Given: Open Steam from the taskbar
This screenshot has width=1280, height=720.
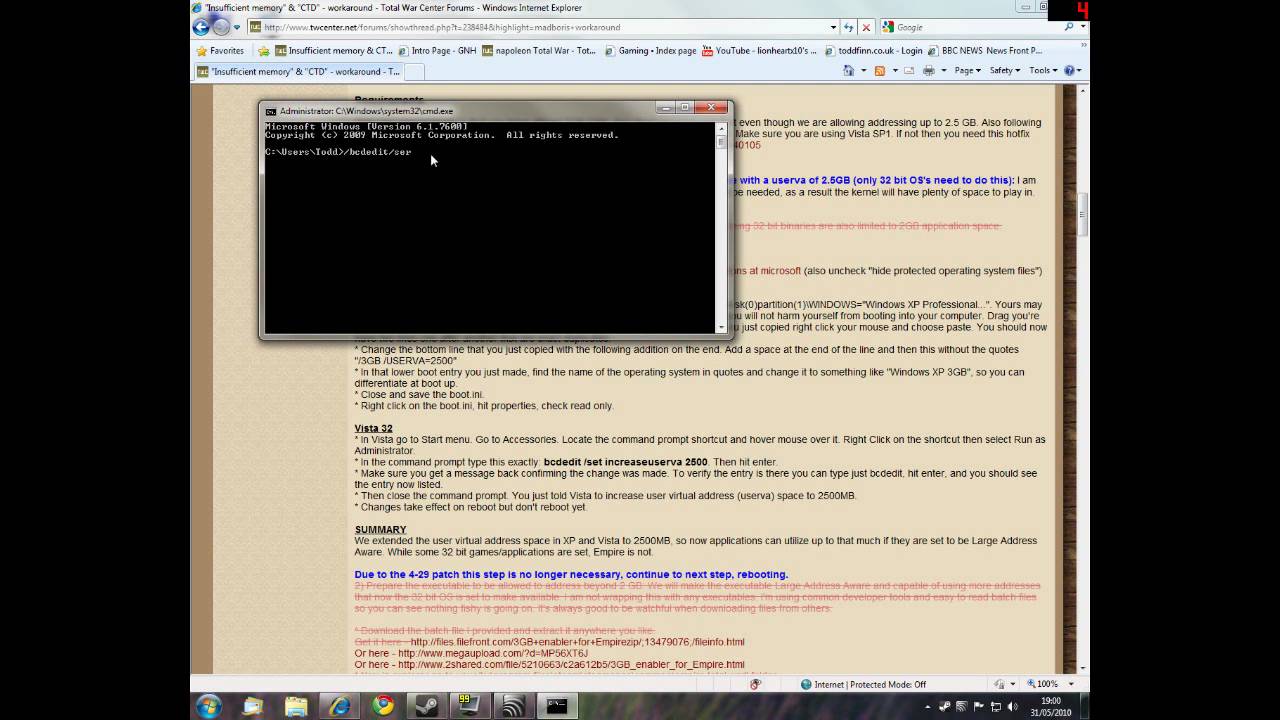Looking at the screenshot, I should click(426, 707).
